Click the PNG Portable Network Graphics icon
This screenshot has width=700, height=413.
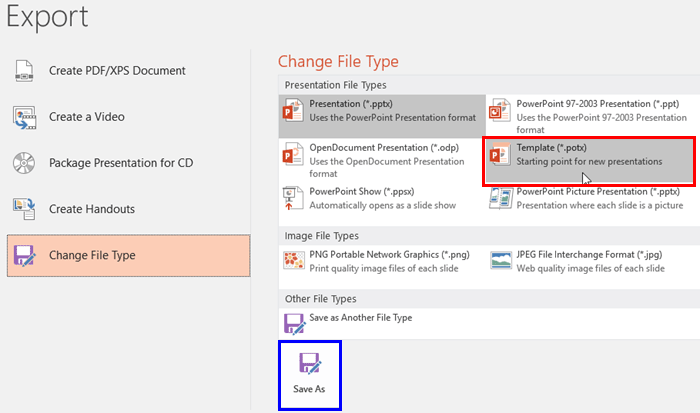[293, 261]
